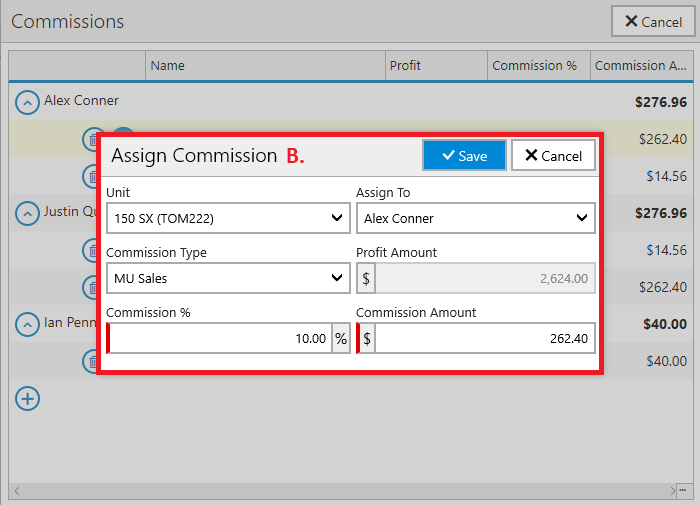
Task: Sort by the Profit column header
Action: 436,66
